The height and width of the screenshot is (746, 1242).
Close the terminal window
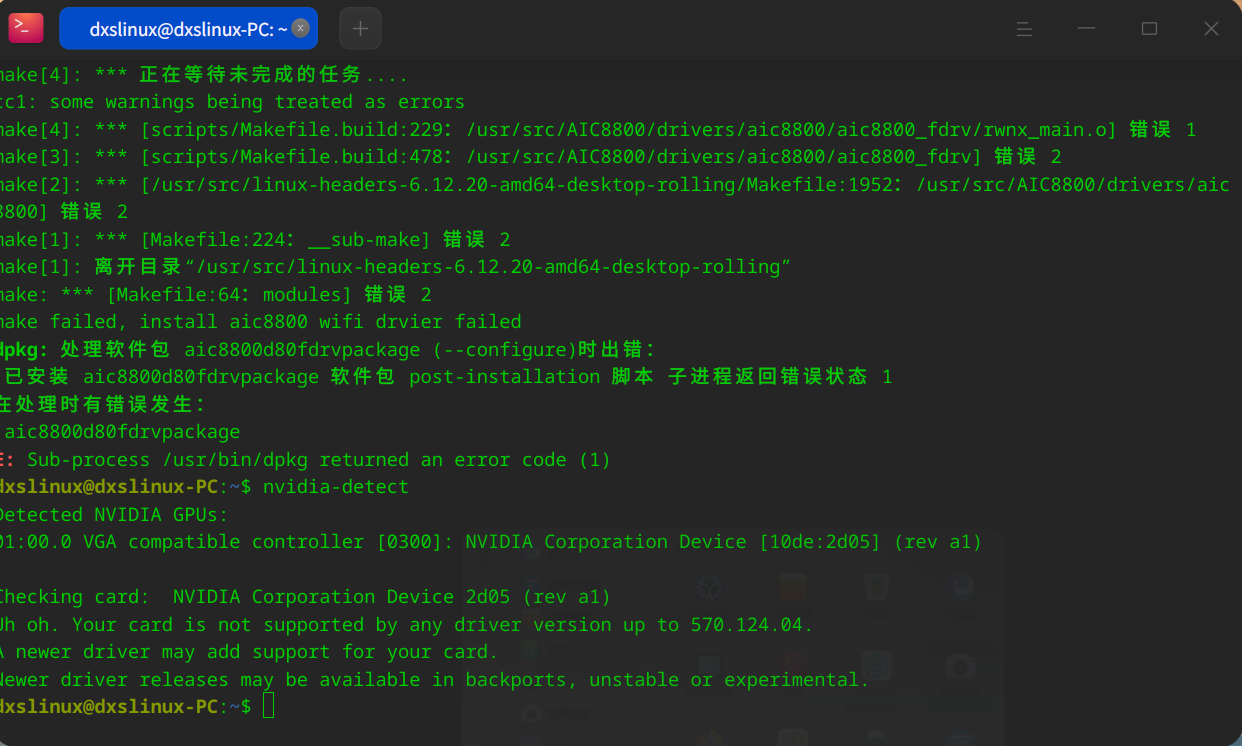pyautogui.click(x=1211, y=29)
